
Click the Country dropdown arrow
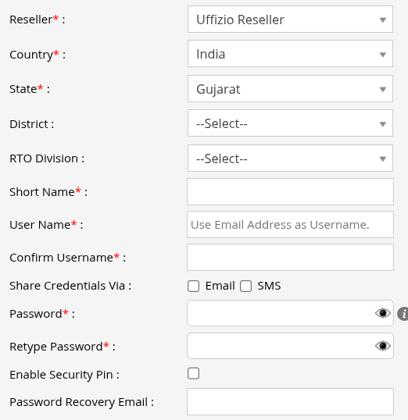click(x=383, y=55)
